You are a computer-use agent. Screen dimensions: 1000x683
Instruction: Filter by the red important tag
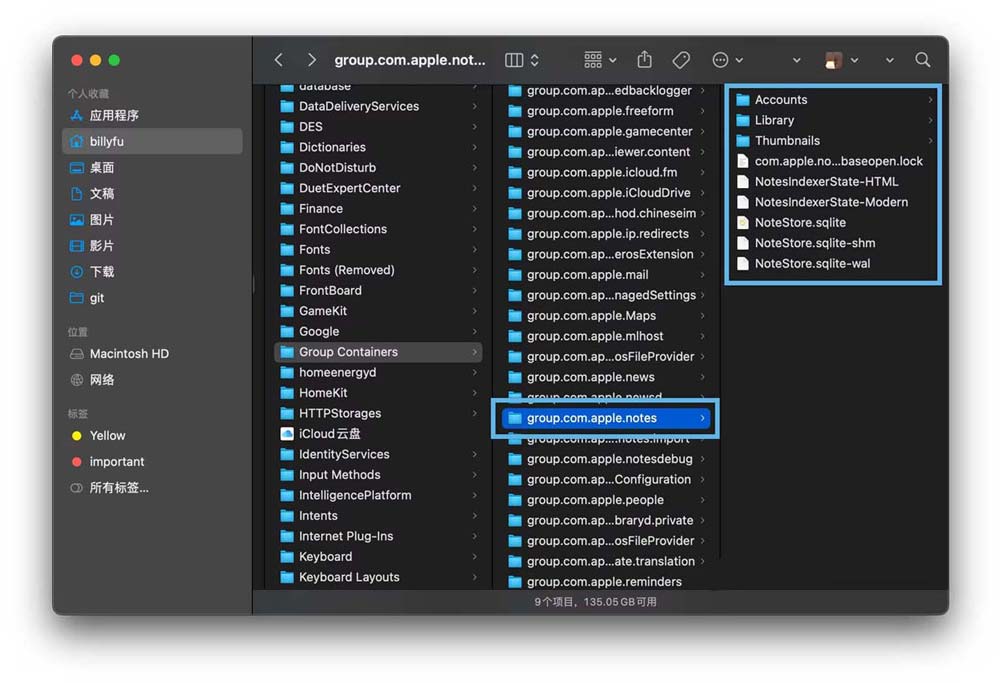point(77,462)
